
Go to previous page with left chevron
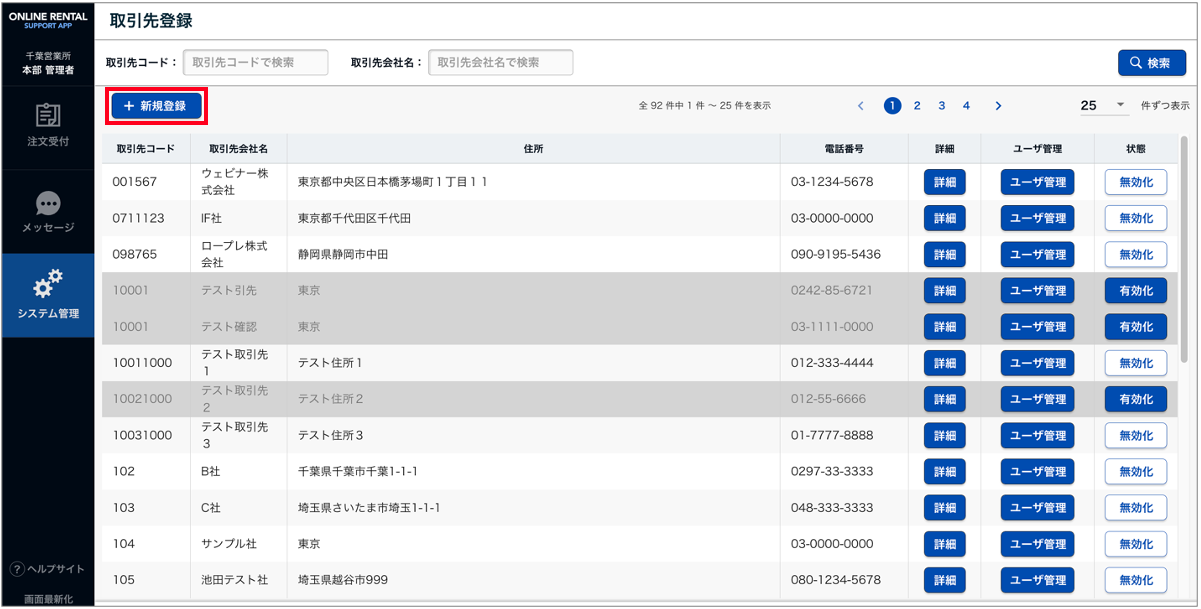861,106
